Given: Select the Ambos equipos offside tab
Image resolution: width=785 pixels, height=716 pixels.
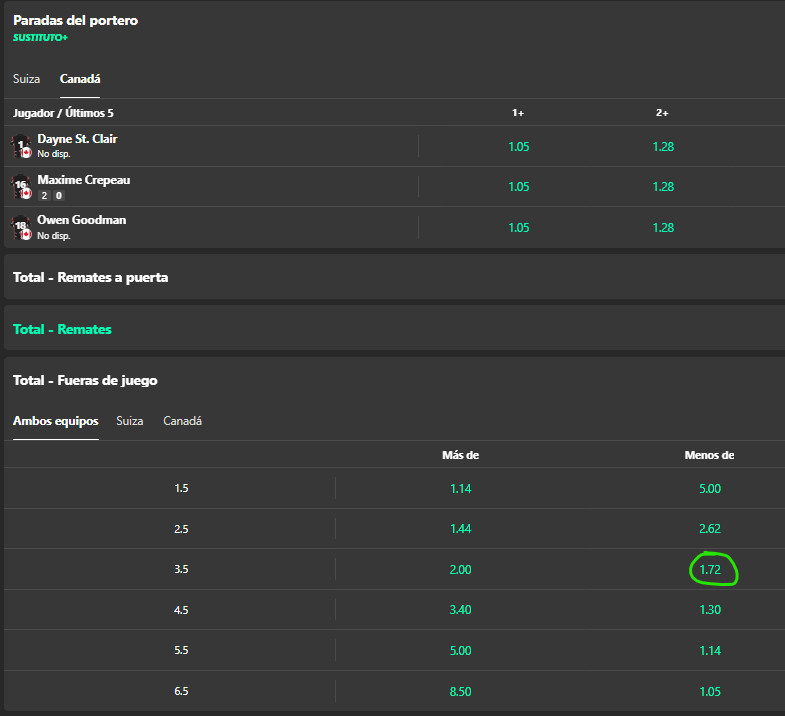Looking at the screenshot, I should pos(56,421).
